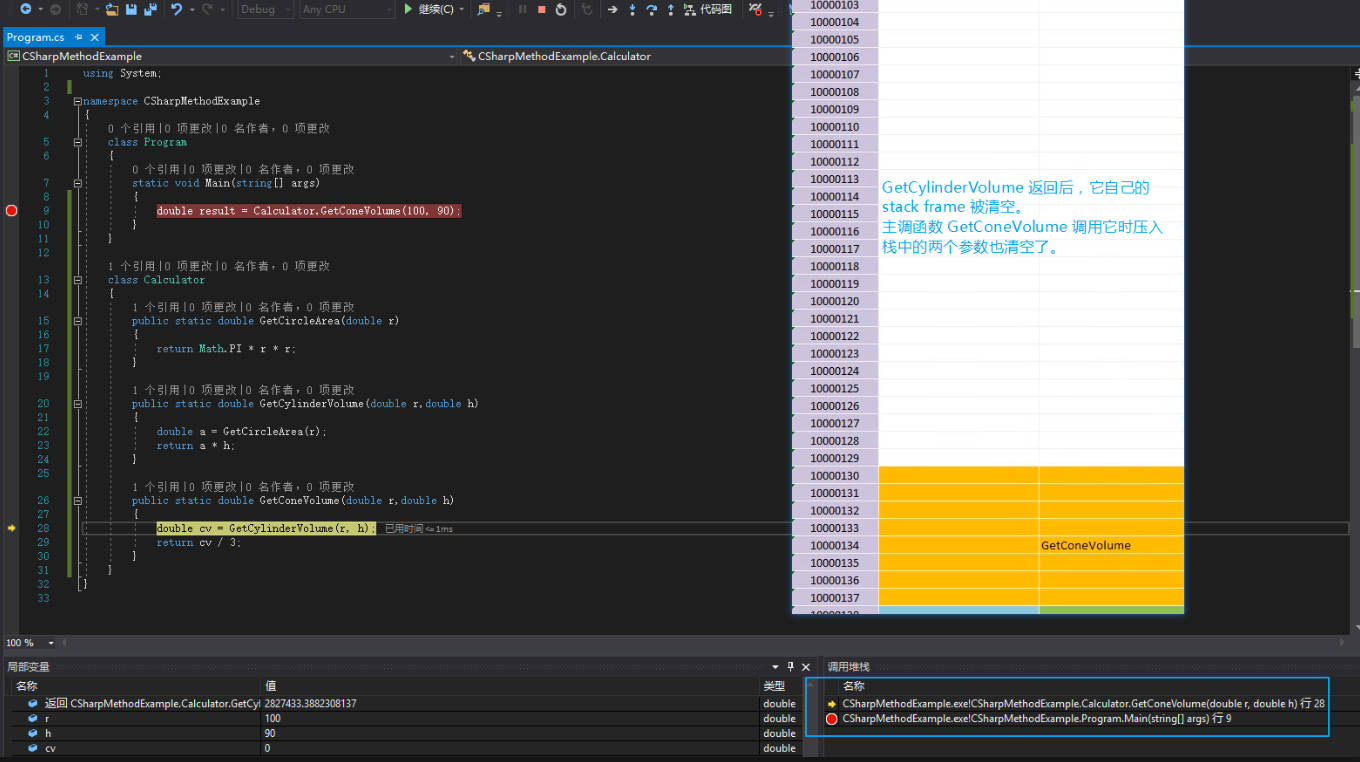1360x762 pixels.
Task: Select the GetConeVolume frame in 调用堆栈
Action: [x=1084, y=703]
